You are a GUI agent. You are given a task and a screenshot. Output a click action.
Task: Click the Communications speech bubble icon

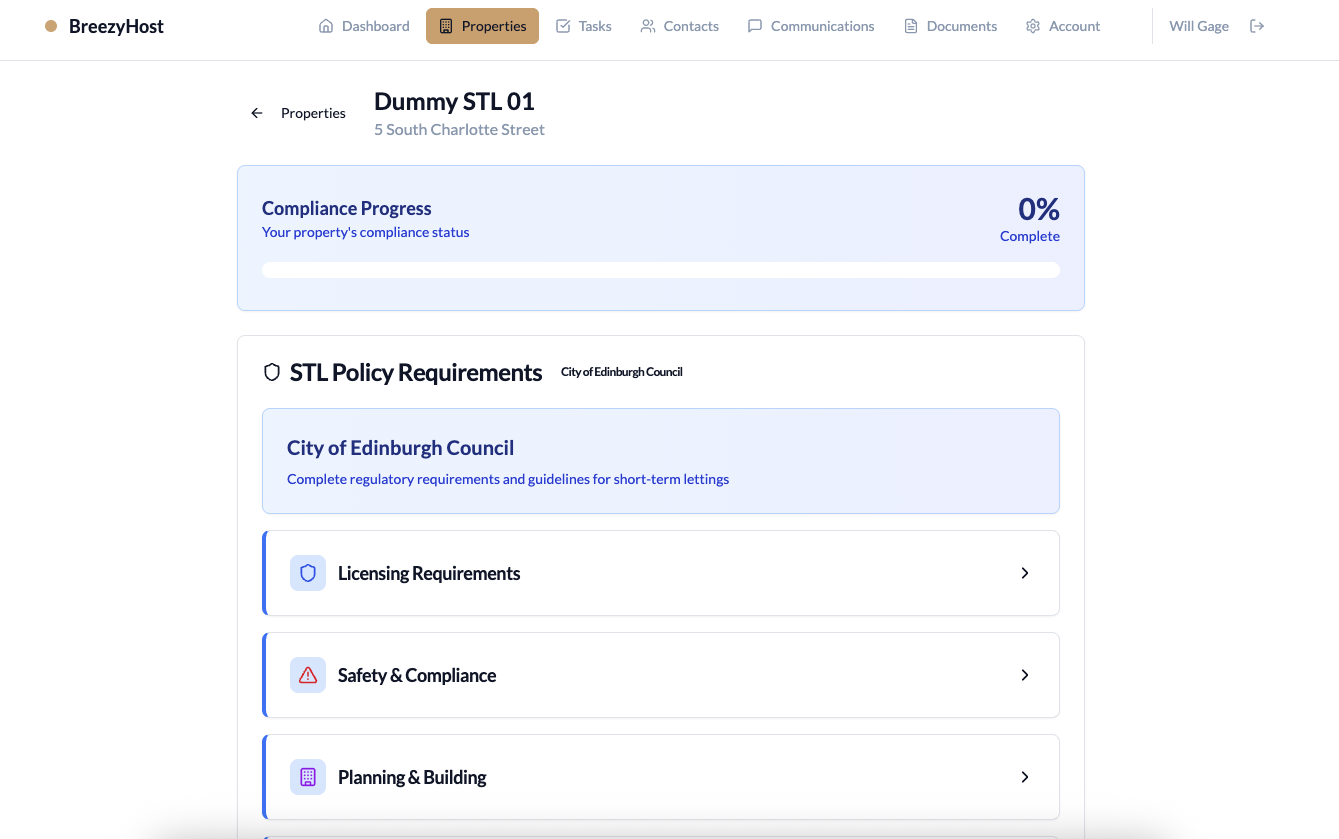[x=755, y=26]
